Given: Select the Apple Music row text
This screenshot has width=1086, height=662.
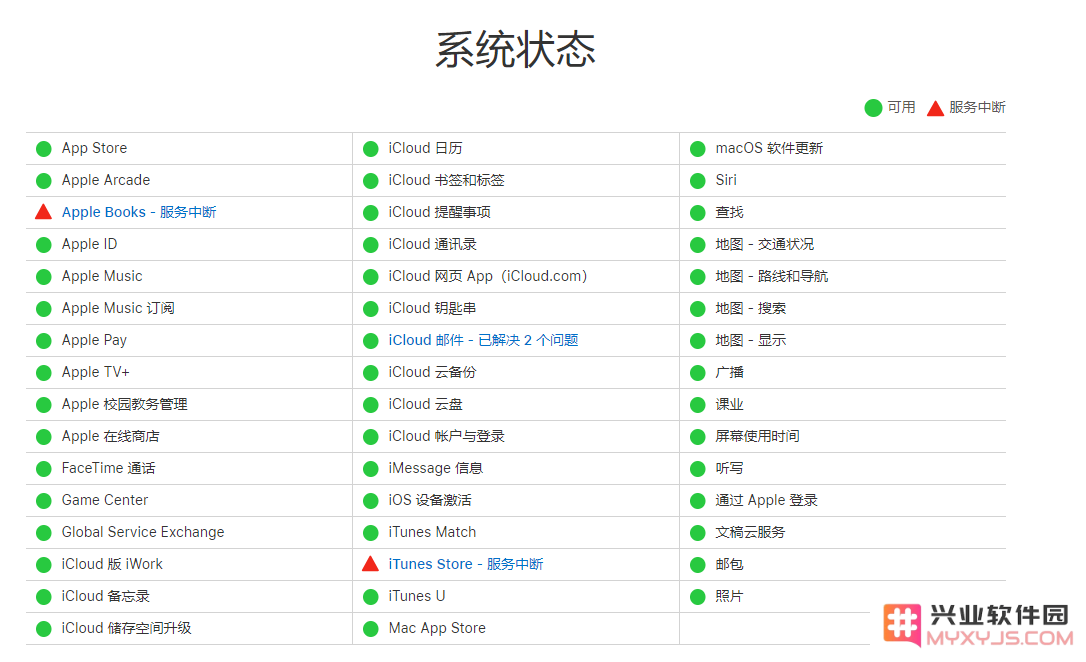Looking at the screenshot, I should (102, 276).
